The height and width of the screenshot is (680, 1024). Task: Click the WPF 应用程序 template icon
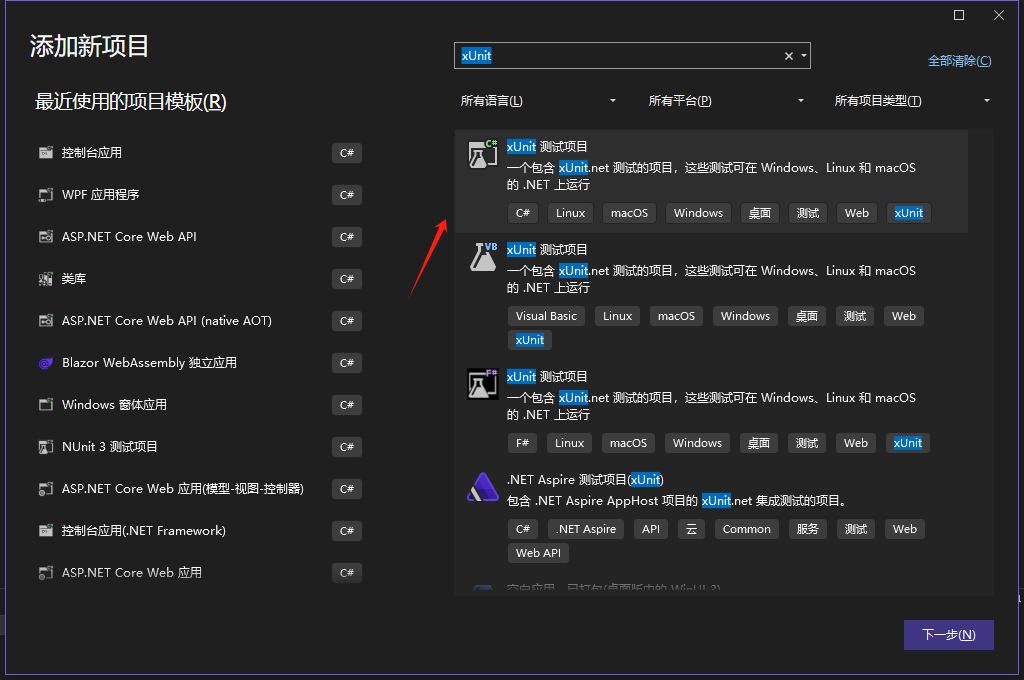[46, 195]
